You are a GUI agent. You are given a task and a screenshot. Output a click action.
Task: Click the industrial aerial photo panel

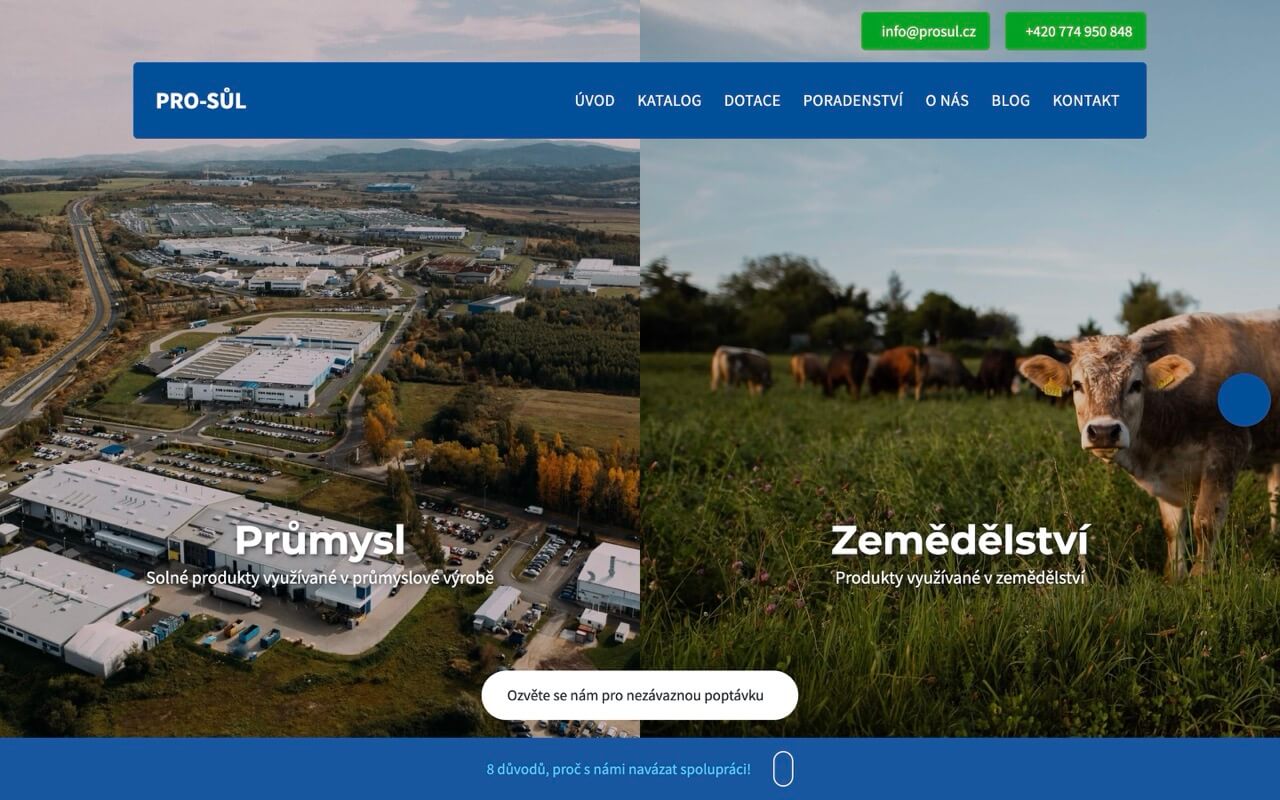(x=320, y=350)
